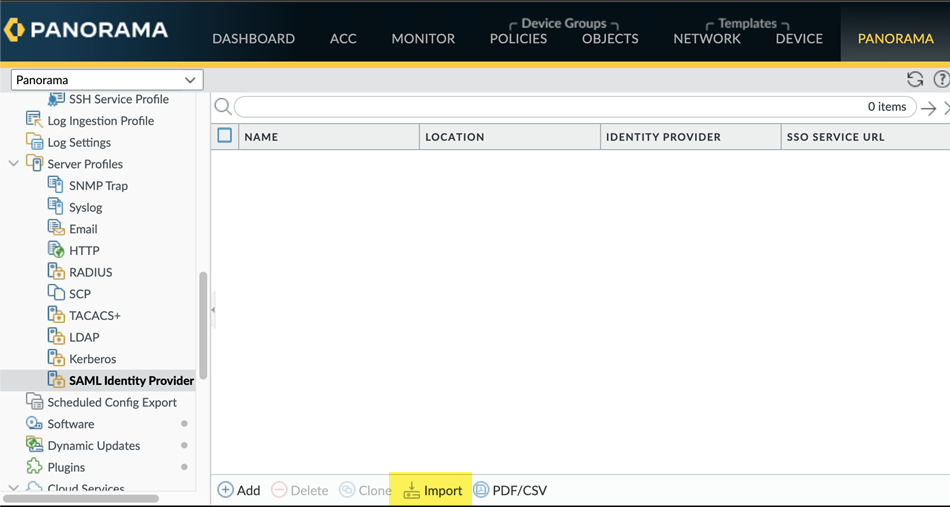Click the sidebar vertical scrollbar
Image resolution: width=950 pixels, height=507 pixels.
203,325
